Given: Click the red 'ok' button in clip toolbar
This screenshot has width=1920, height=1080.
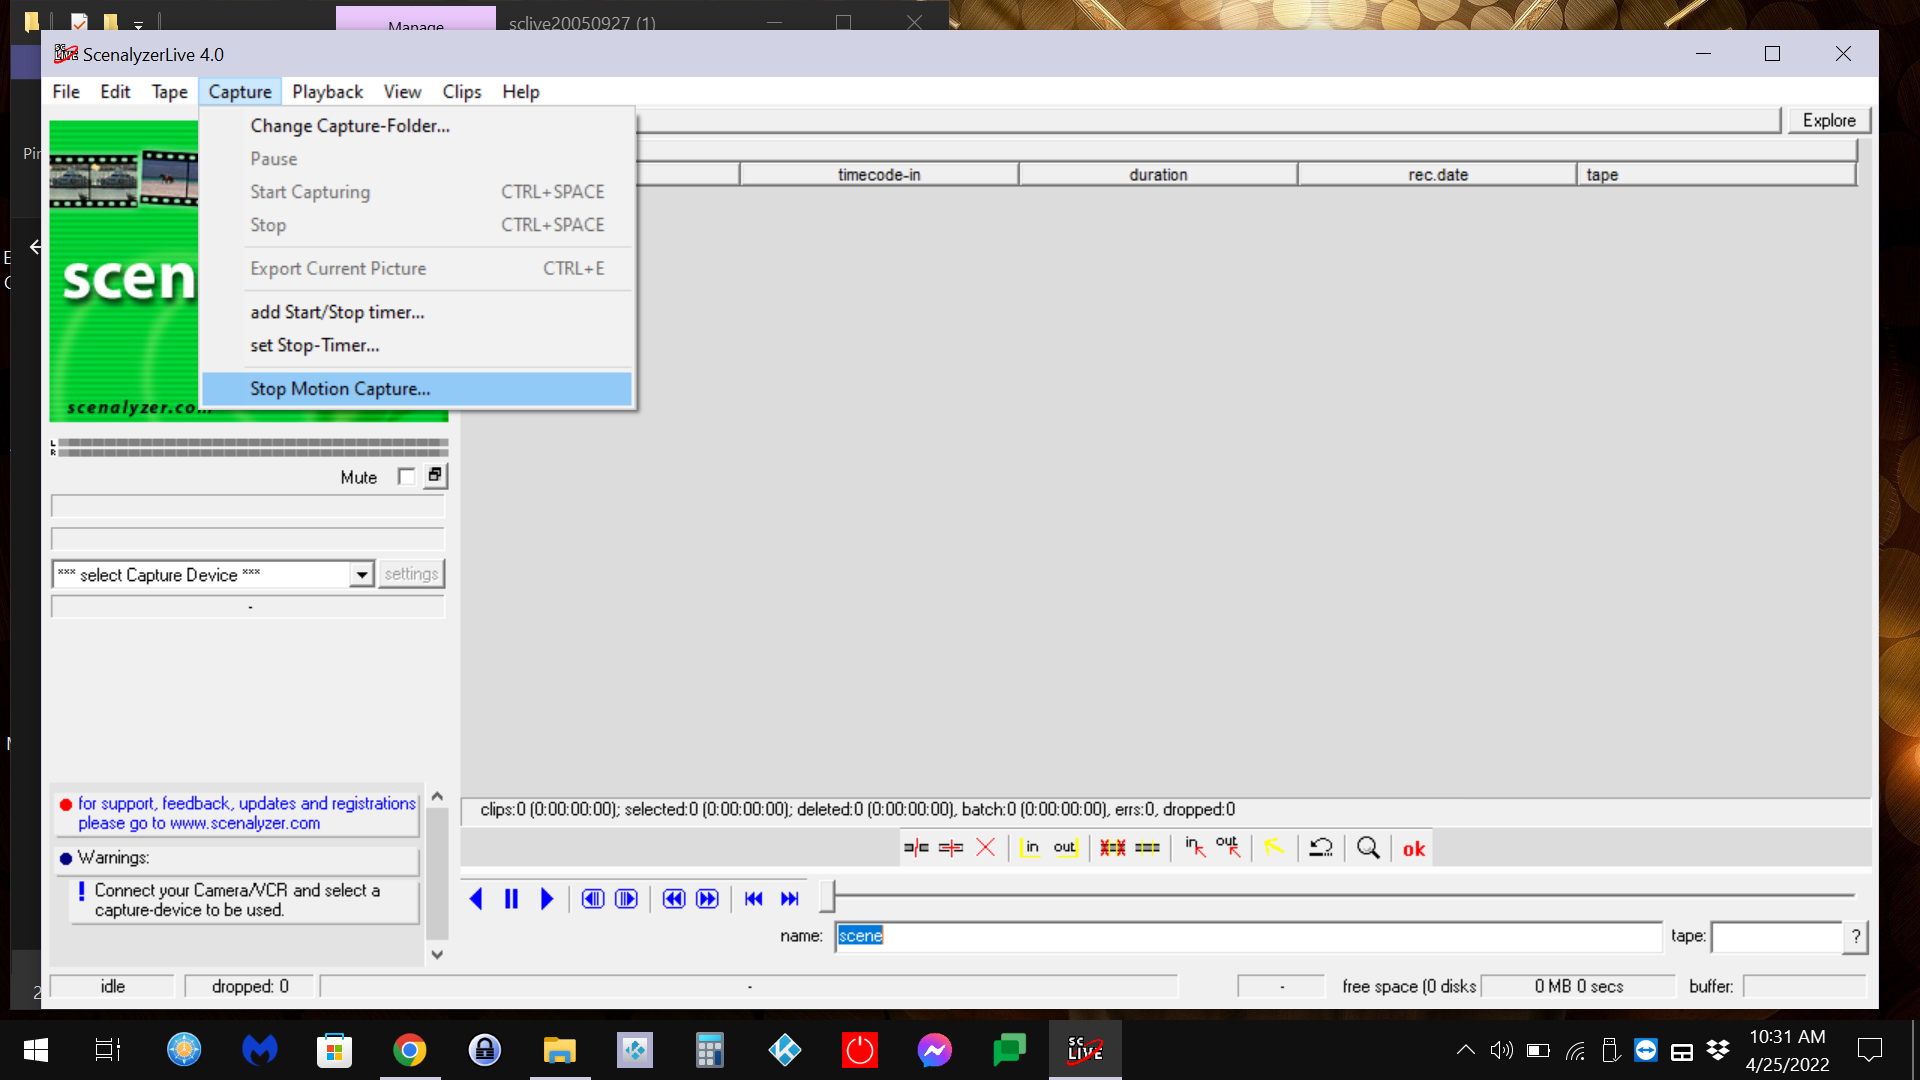Looking at the screenshot, I should [1414, 849].
